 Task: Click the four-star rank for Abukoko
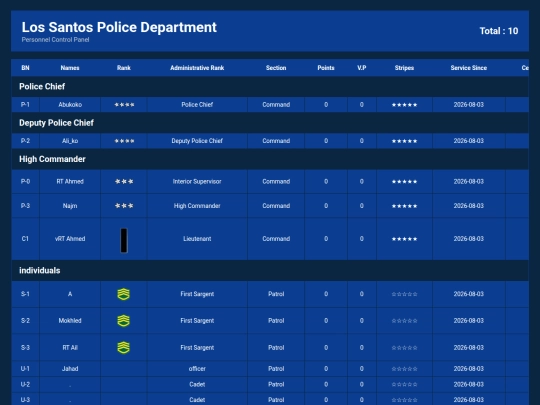pos(124,105)
